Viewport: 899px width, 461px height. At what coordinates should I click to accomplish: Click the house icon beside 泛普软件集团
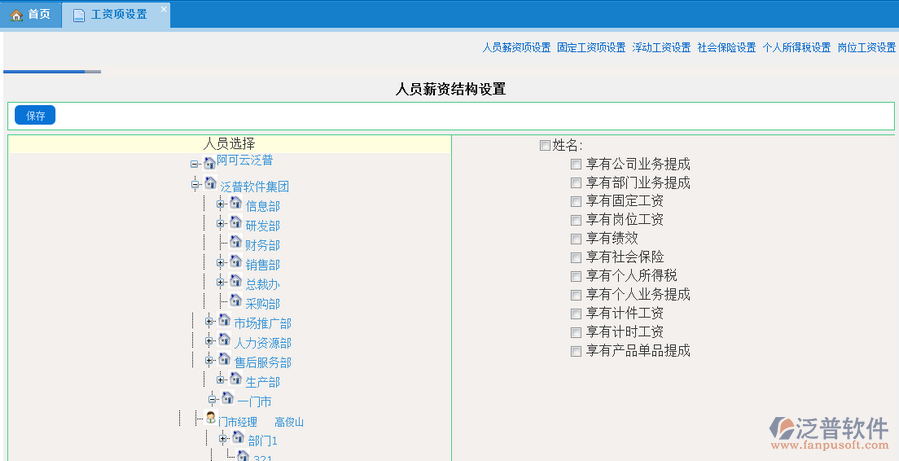tap(211, 185)
